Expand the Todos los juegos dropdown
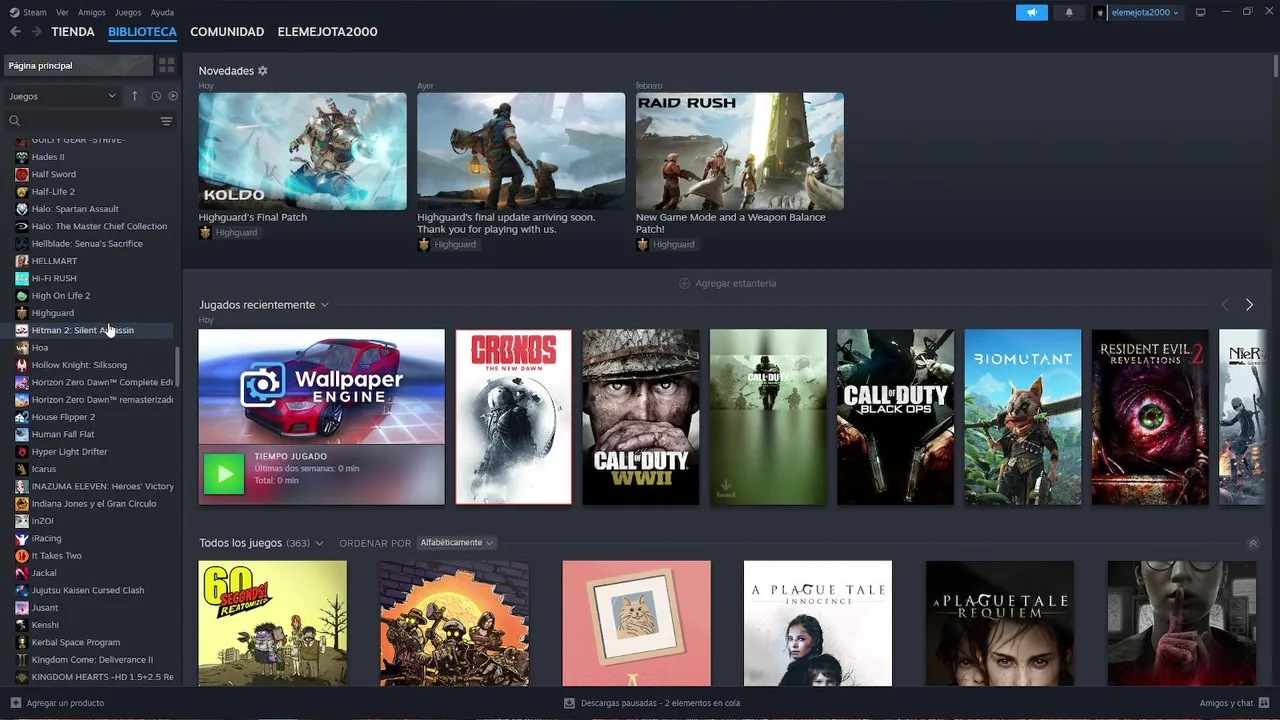The width and height of the screenshot is (1280, 720). (x=319, y=543)
